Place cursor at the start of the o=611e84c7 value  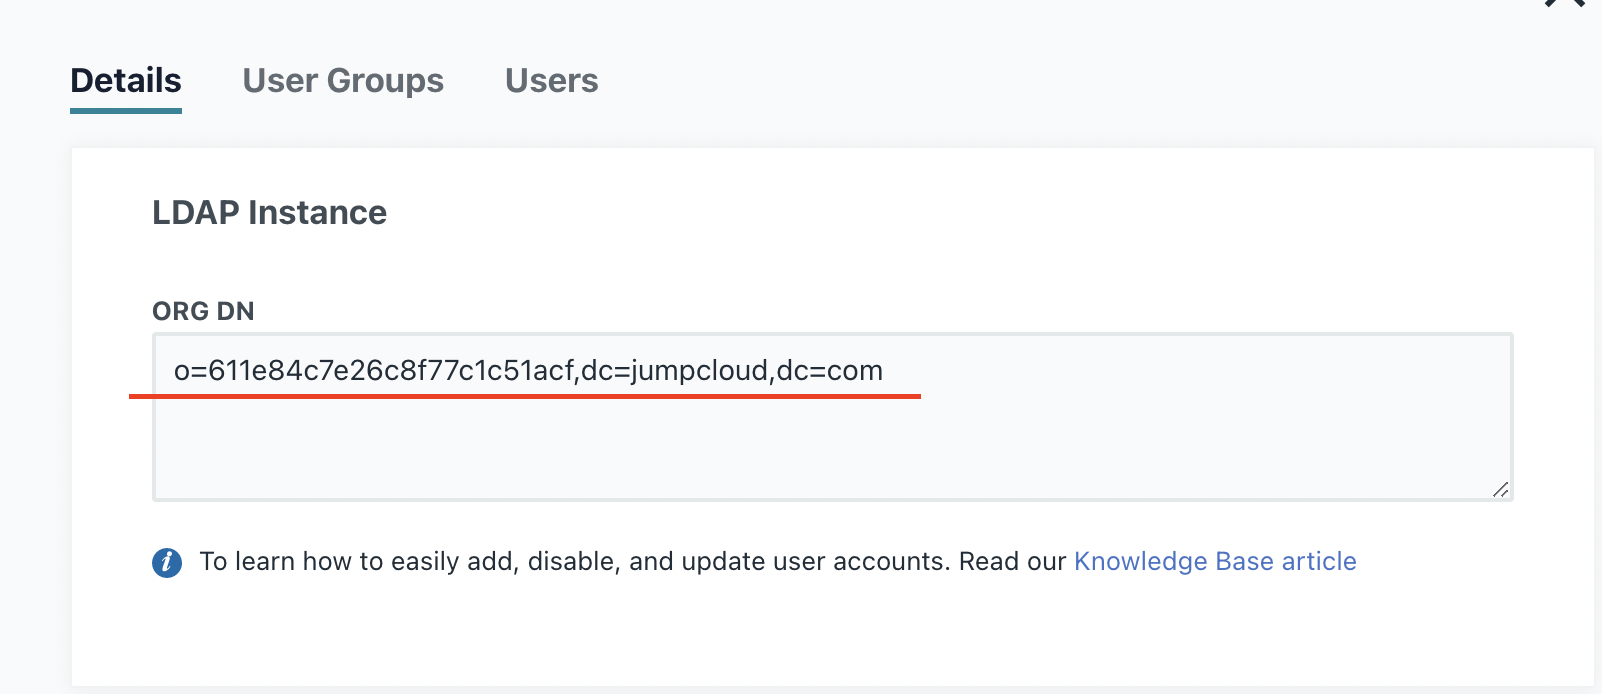(175, 371)
